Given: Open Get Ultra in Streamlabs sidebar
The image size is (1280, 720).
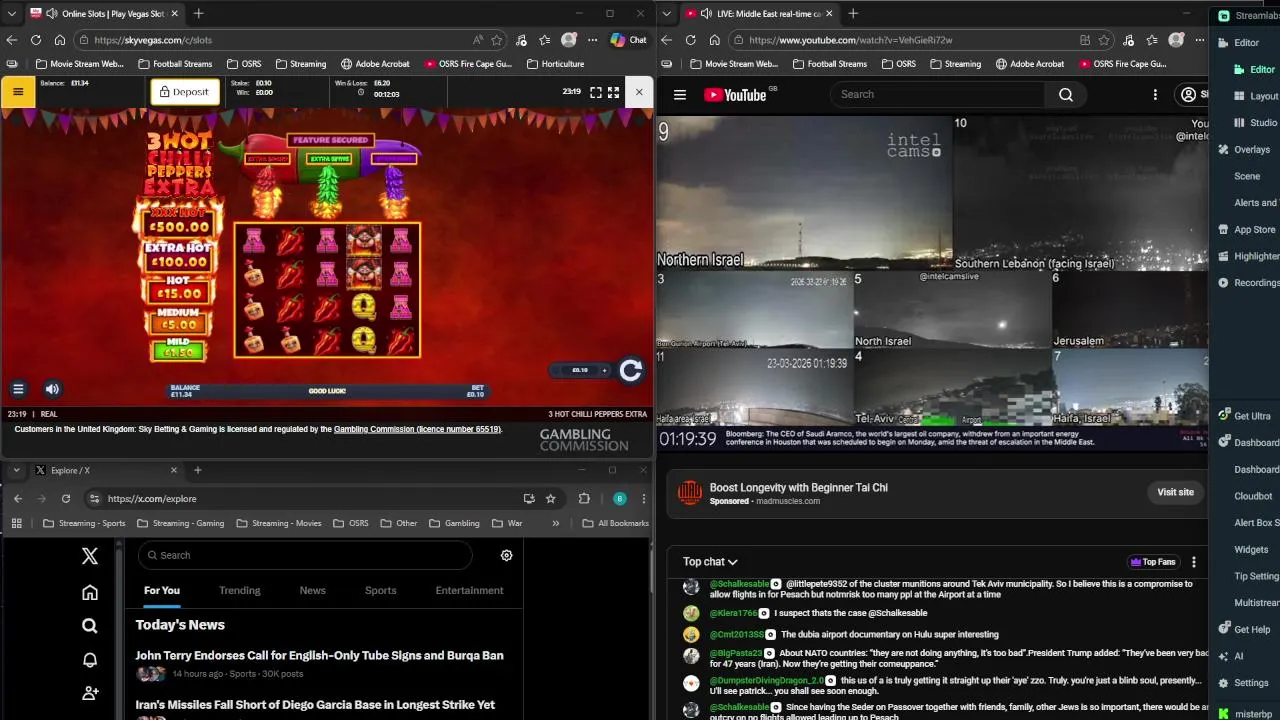Looking at the screenshot, I should pyautogui.click(x=1245, y=416).
